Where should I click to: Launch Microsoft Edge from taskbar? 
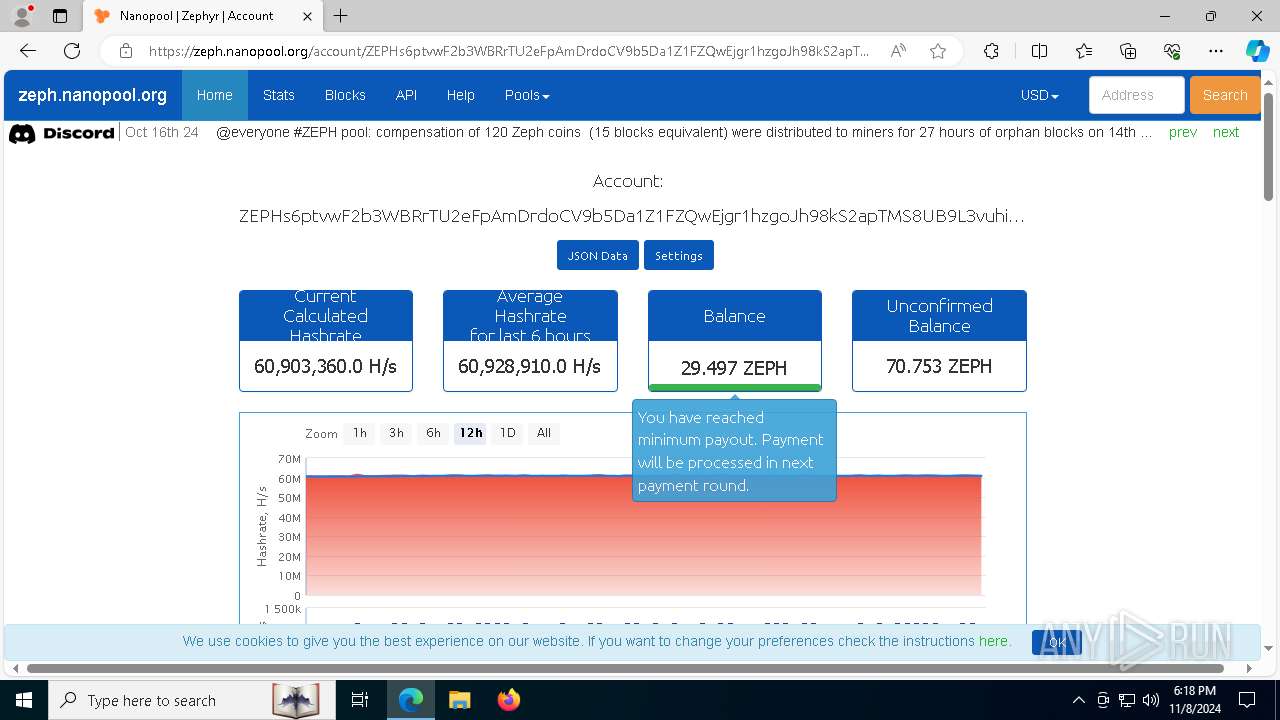tap(411, 700)
